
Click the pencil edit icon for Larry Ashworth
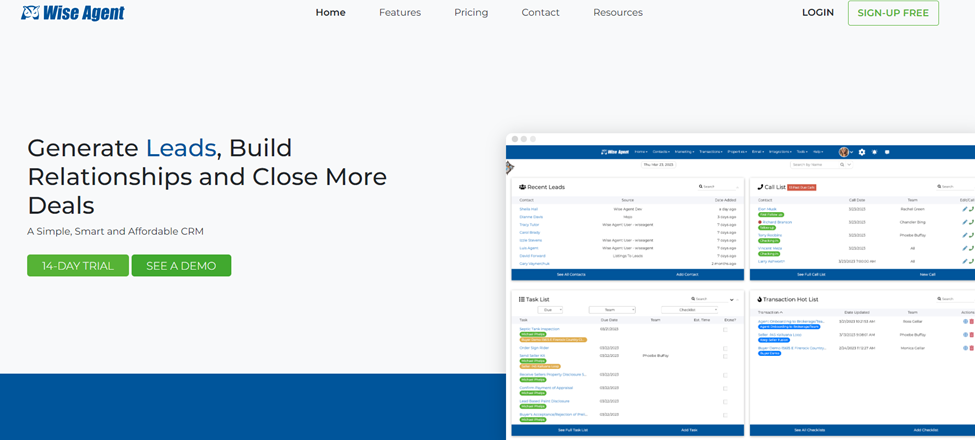point(964,261)
